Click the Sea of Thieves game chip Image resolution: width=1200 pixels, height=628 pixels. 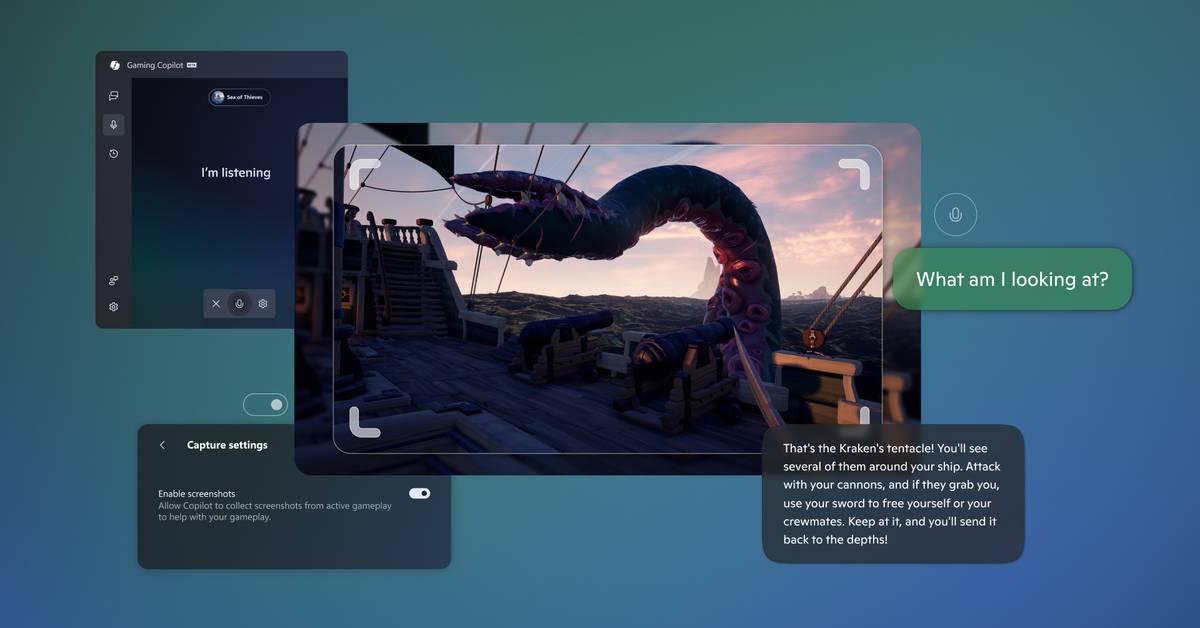click(239, 97)
